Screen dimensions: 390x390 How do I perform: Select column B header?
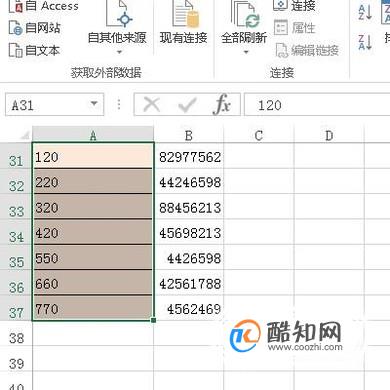(189, 135)
